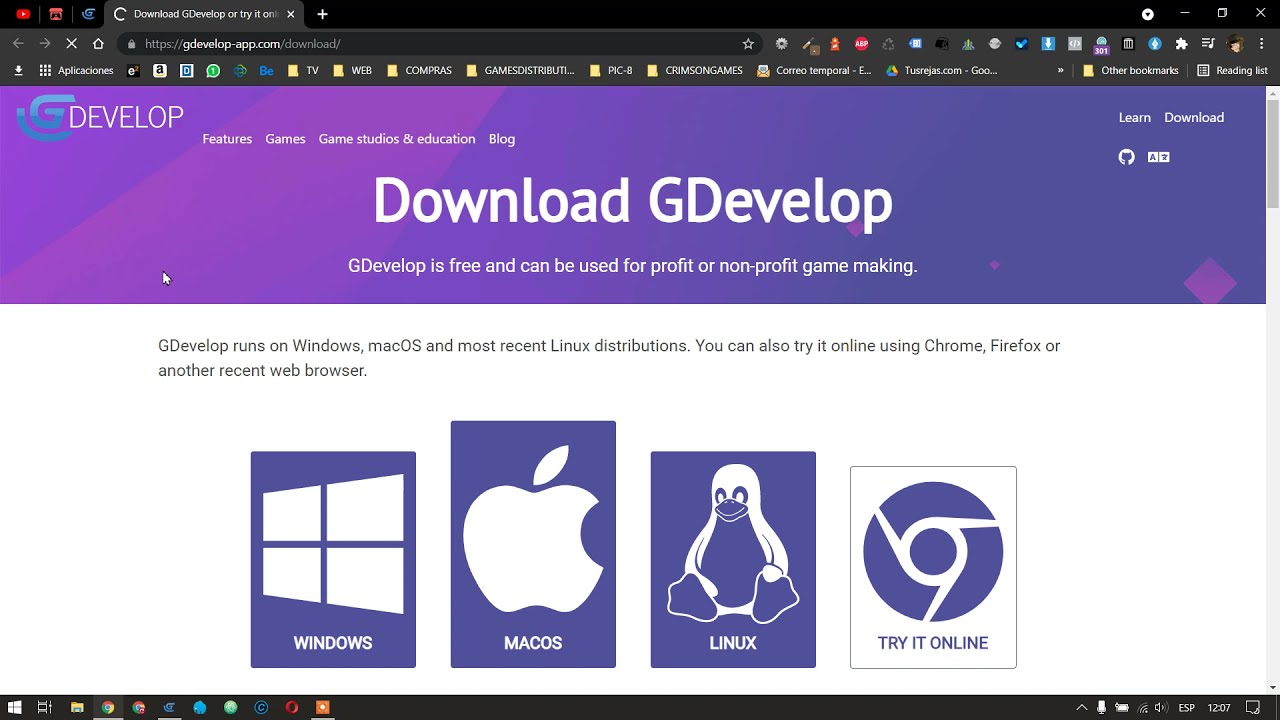
Task: Open the Blog link
Action: click(x=502, y=139)
